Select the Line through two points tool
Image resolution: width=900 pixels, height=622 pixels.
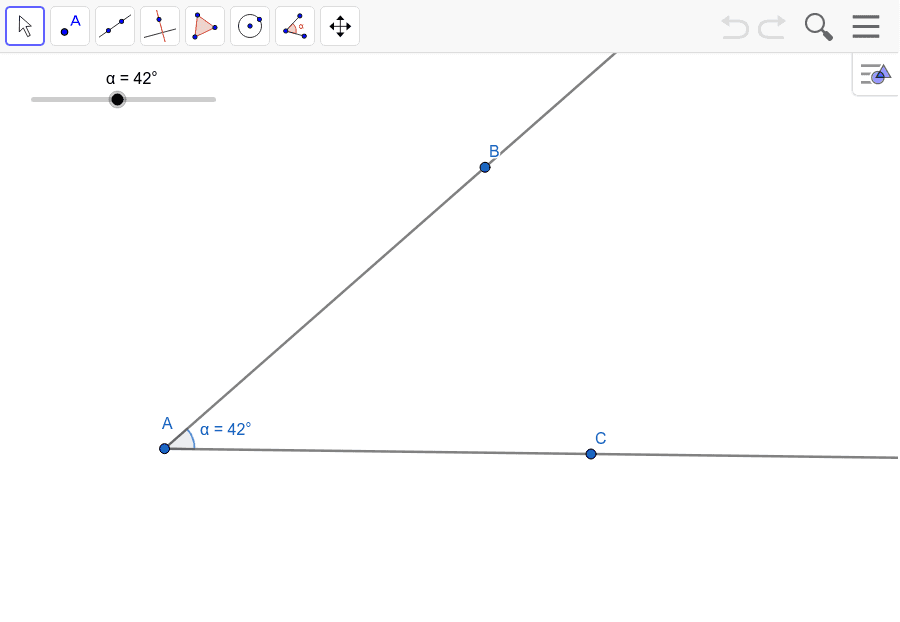(115, 26)
